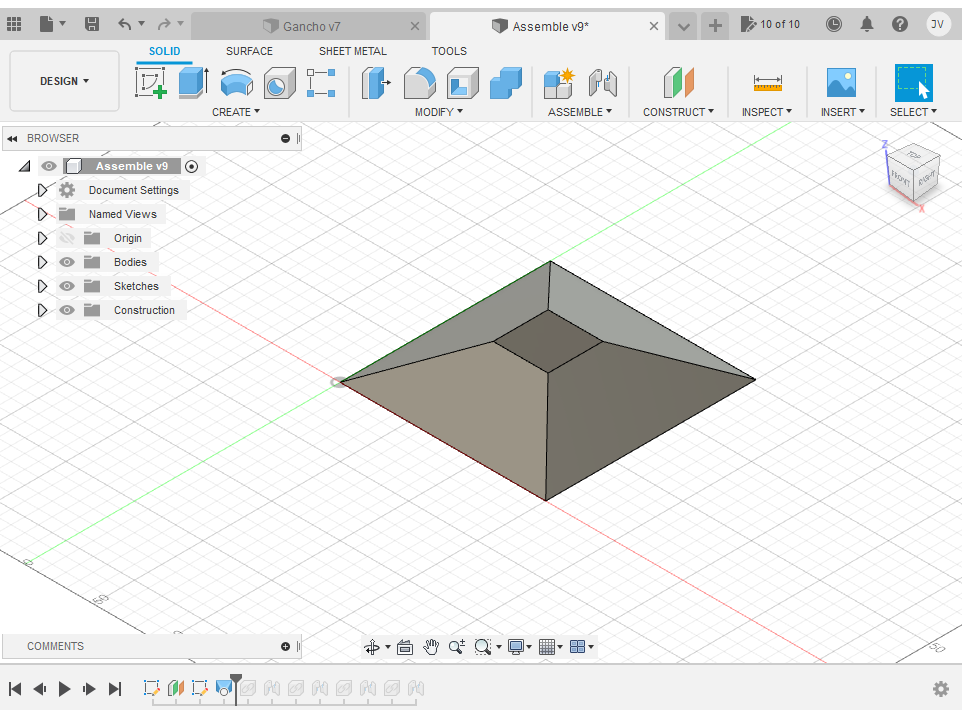This screenshot has width=962, height=710.
Task: Expand the Origin node
Action: coord(42,238)
